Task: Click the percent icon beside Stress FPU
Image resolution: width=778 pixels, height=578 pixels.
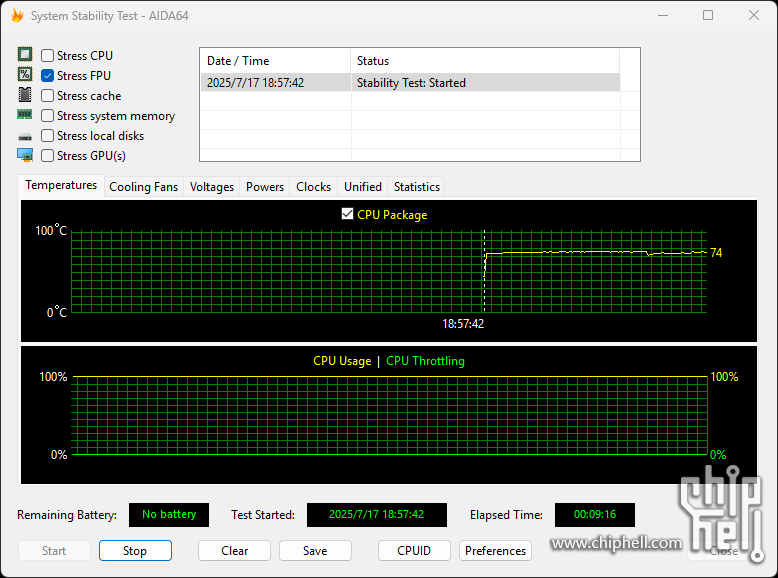Action: click(x=25, y=74)
